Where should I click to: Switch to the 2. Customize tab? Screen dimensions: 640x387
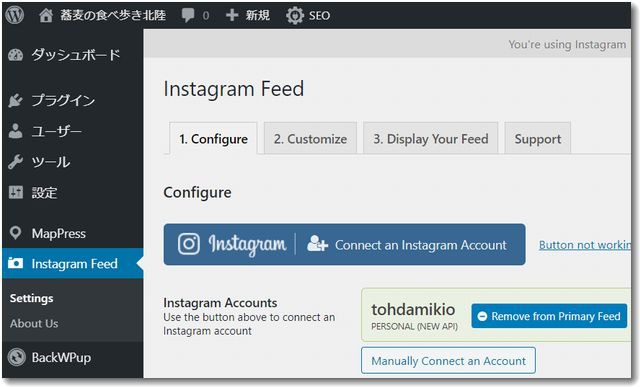310,139
